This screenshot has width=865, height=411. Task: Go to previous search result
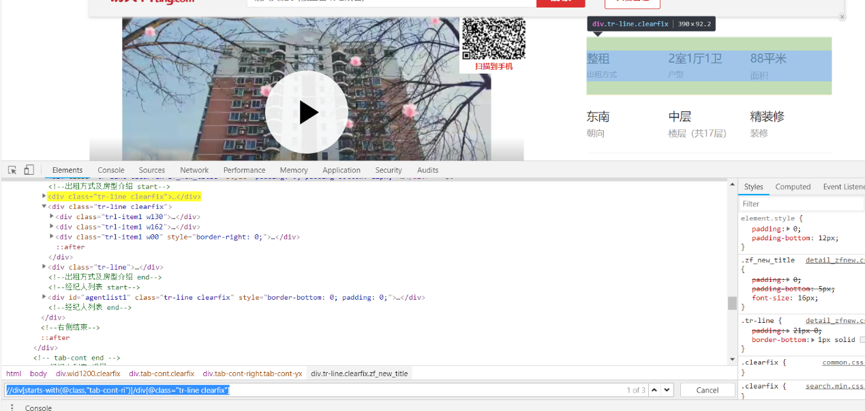(654, 390)
